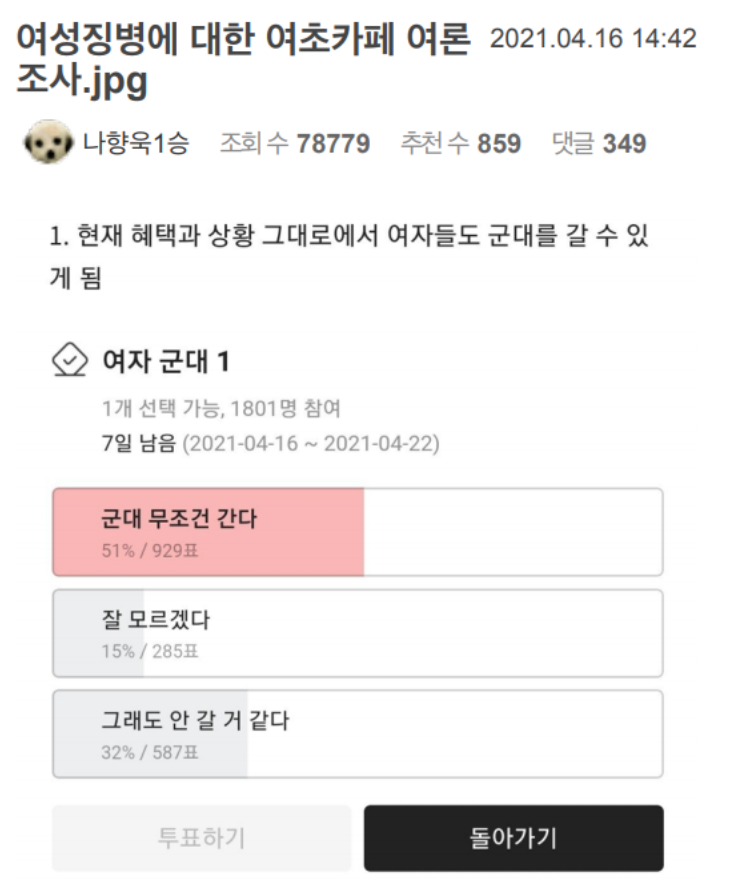
Task: Click the '51% / 929표' result text
Action: click(x=150, y=551)
